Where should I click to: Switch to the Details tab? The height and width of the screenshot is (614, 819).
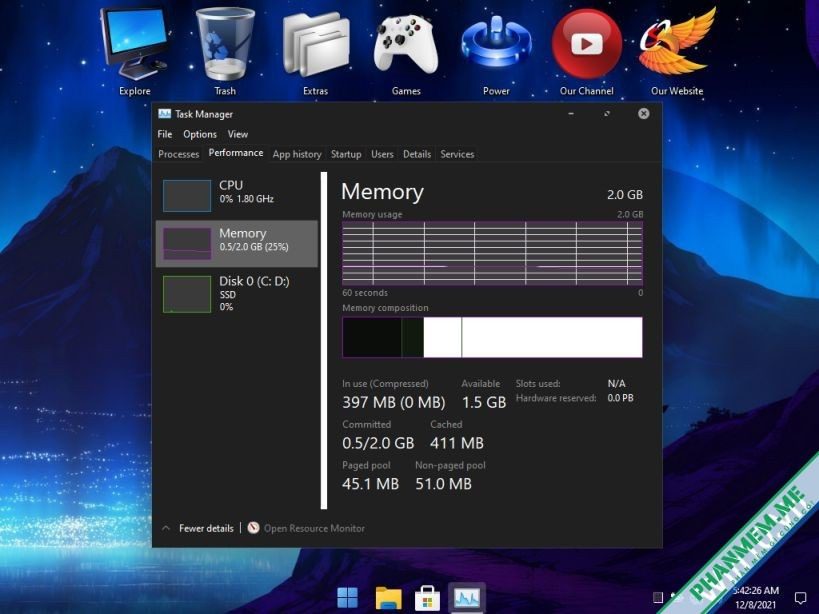coord(417,154)
